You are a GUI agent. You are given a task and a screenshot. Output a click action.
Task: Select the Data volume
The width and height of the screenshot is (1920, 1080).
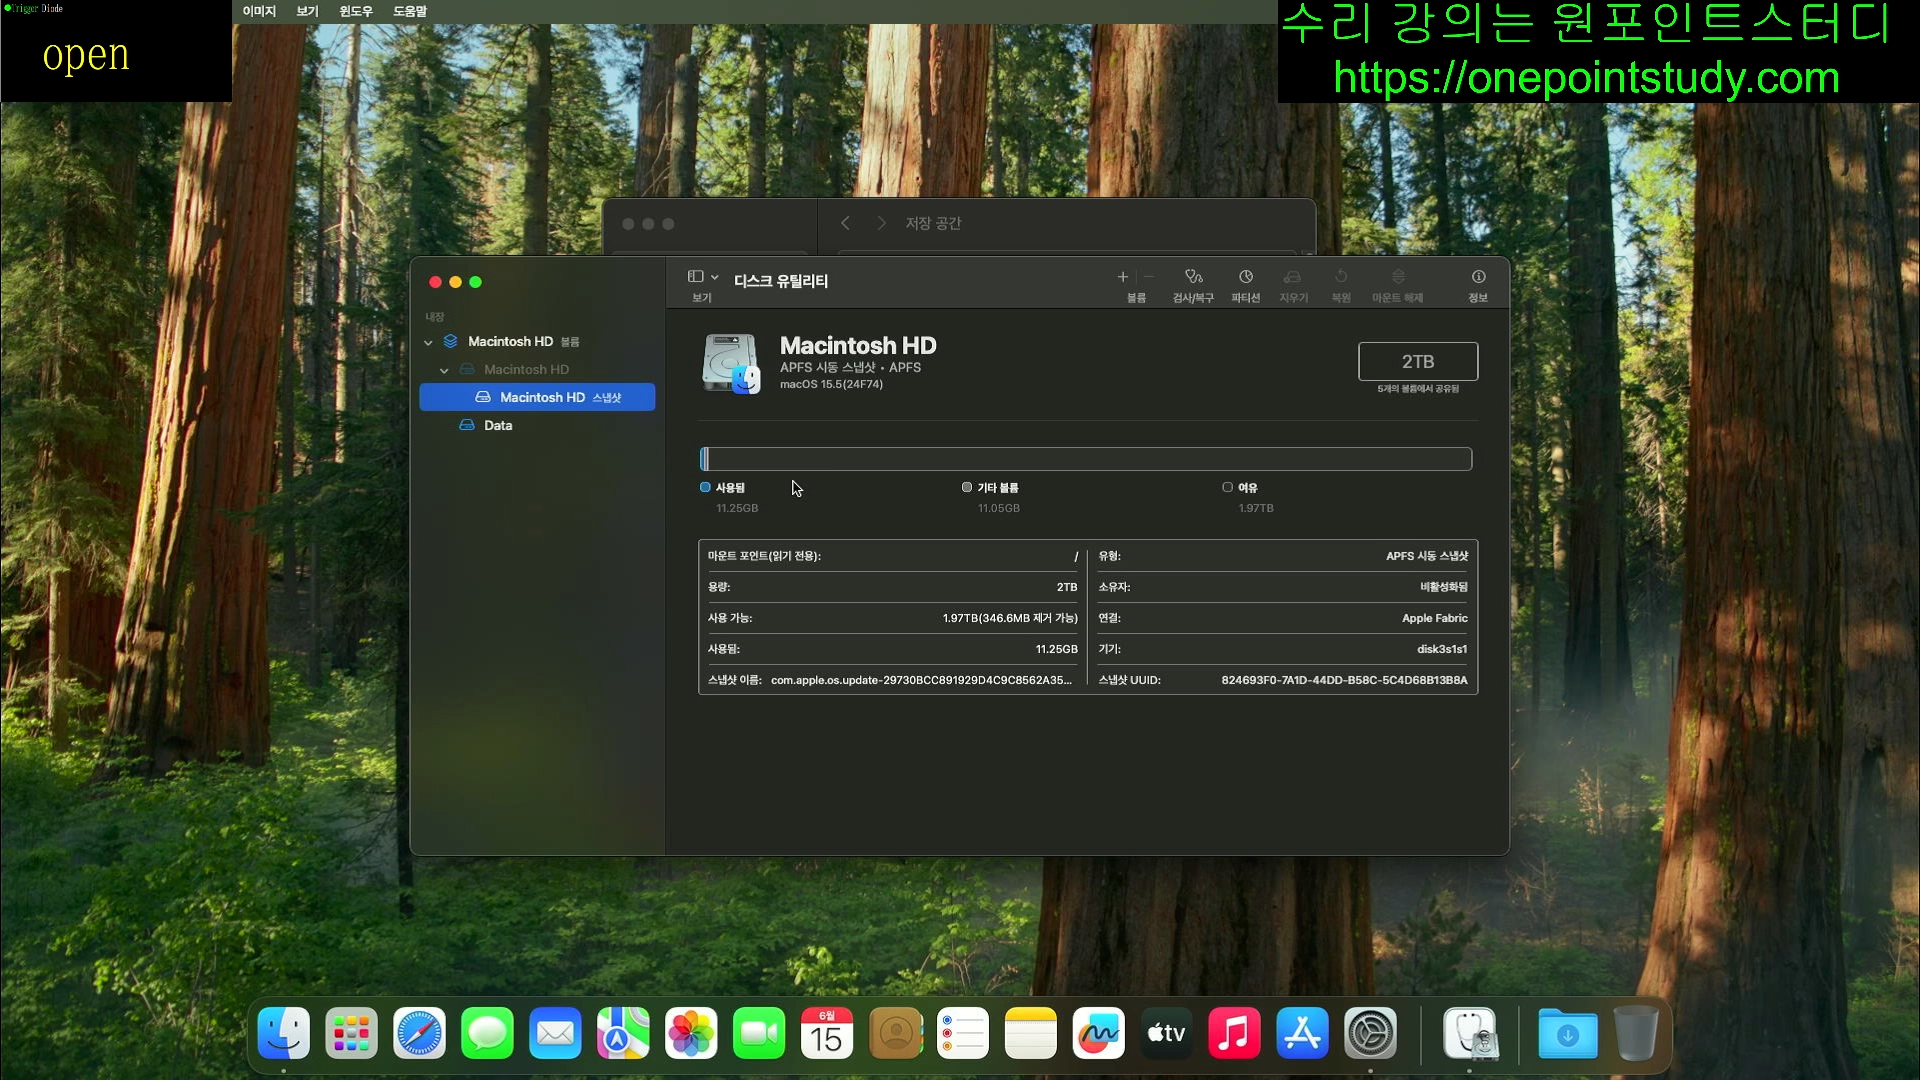pos(537,425)
